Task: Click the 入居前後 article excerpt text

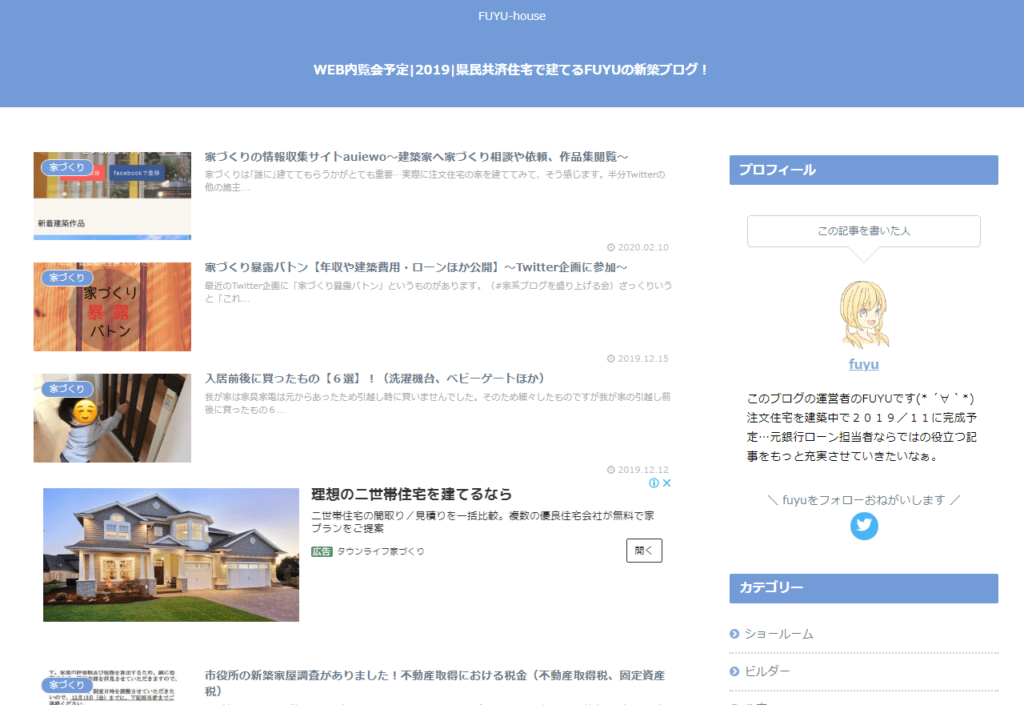Action: [438, 403]
